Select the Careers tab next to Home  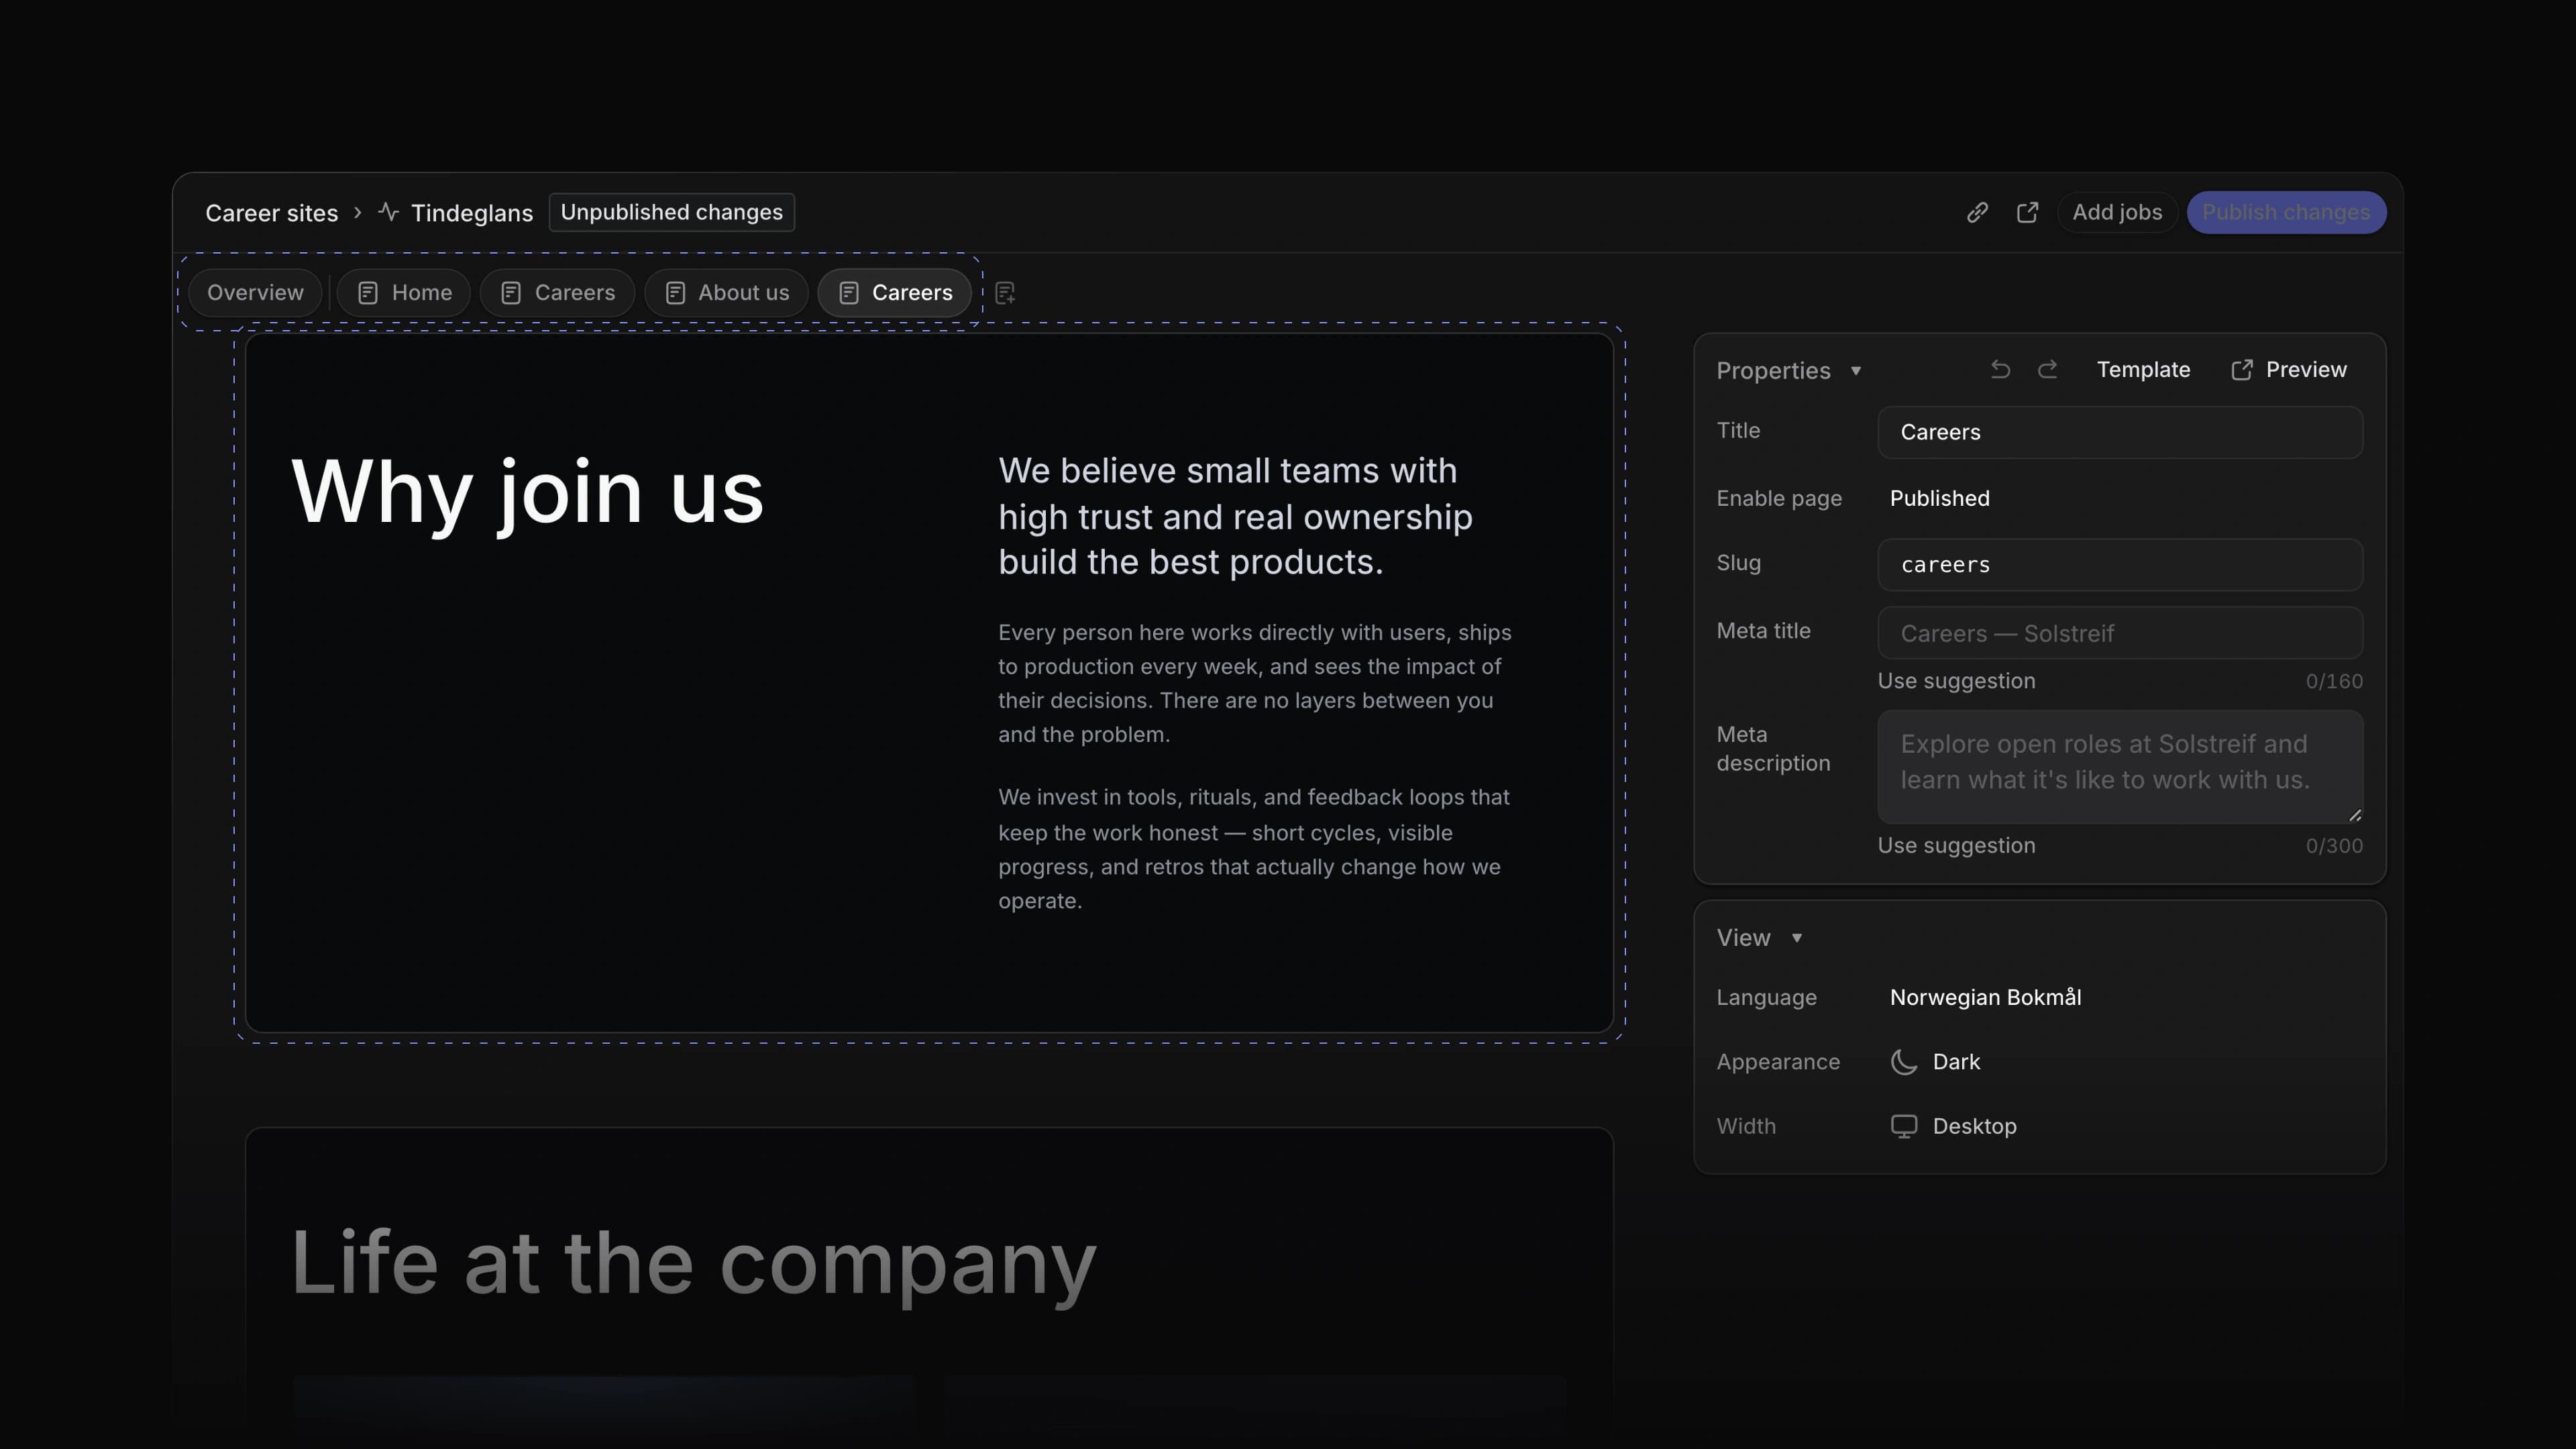pos(557,293)
